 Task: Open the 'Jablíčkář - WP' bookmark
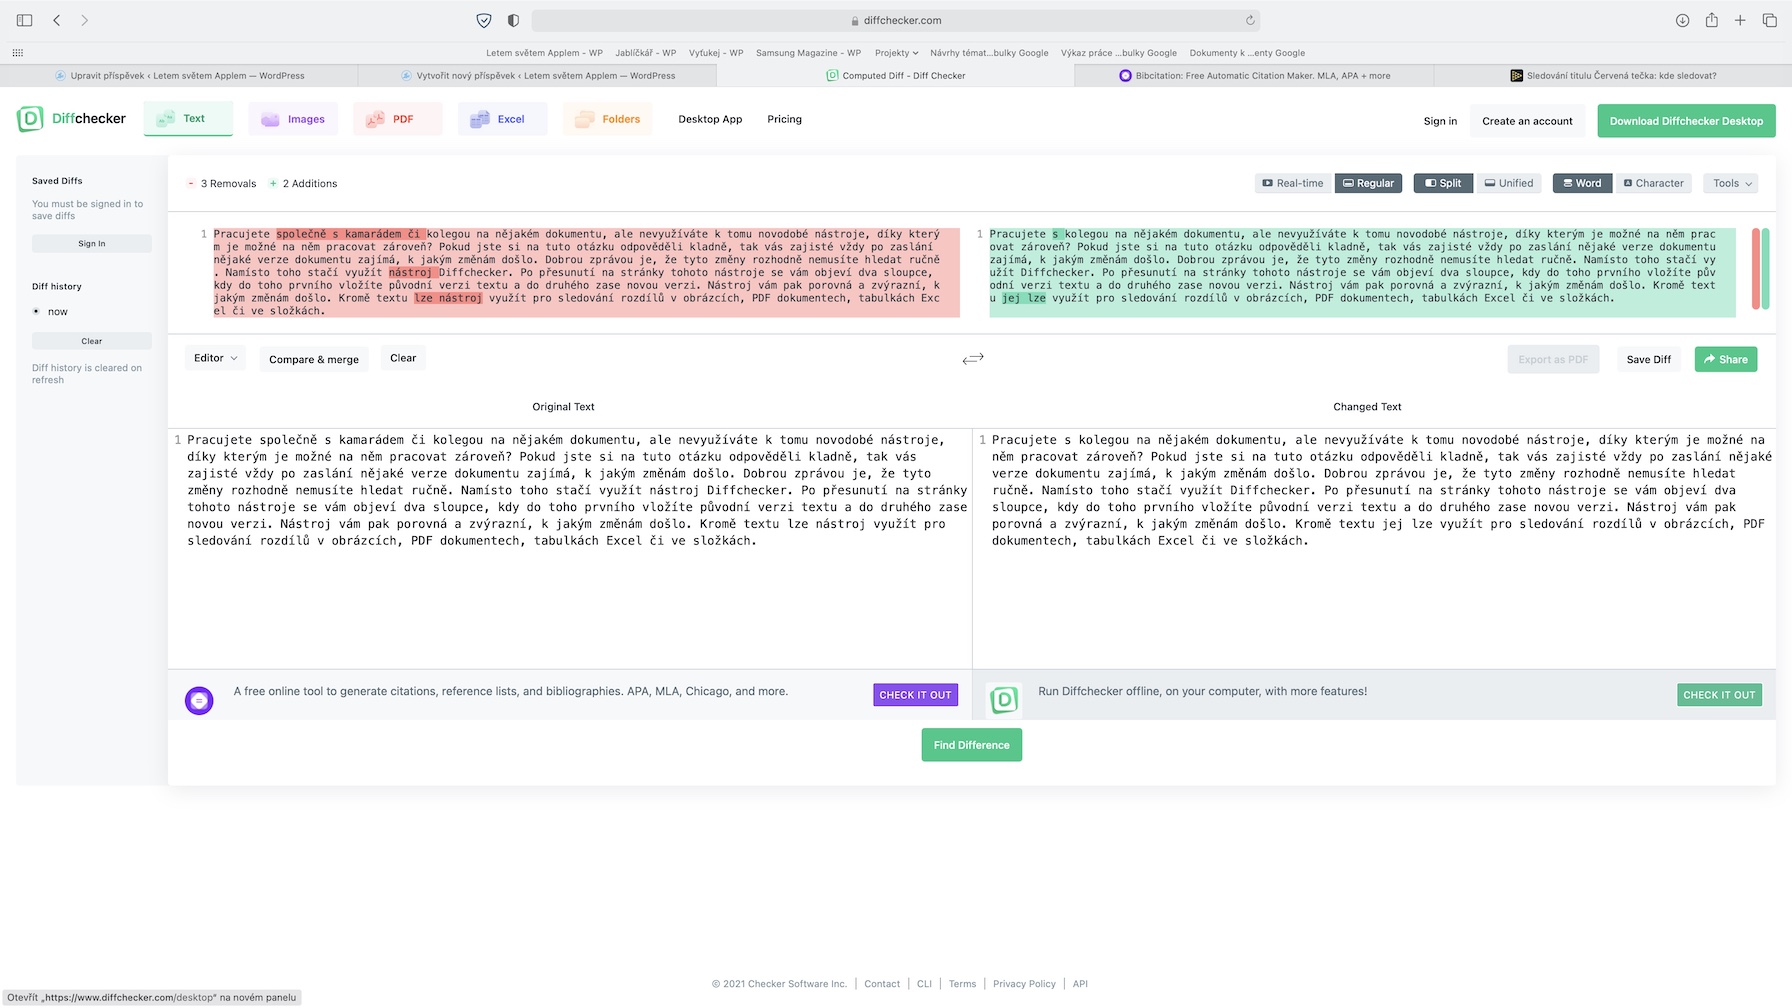click(x=645, y=53)
